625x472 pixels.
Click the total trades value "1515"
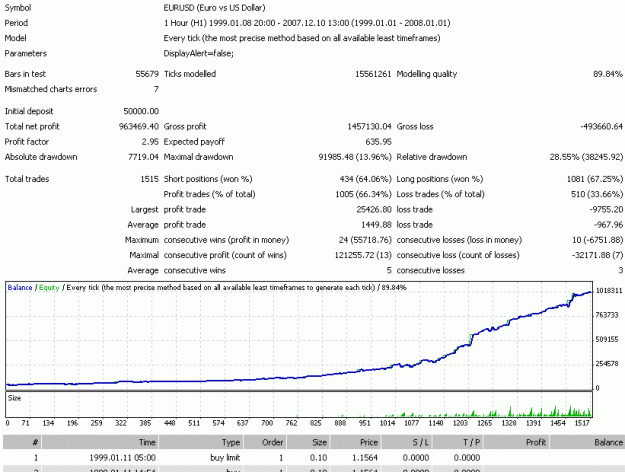click(x=149, y=179)
